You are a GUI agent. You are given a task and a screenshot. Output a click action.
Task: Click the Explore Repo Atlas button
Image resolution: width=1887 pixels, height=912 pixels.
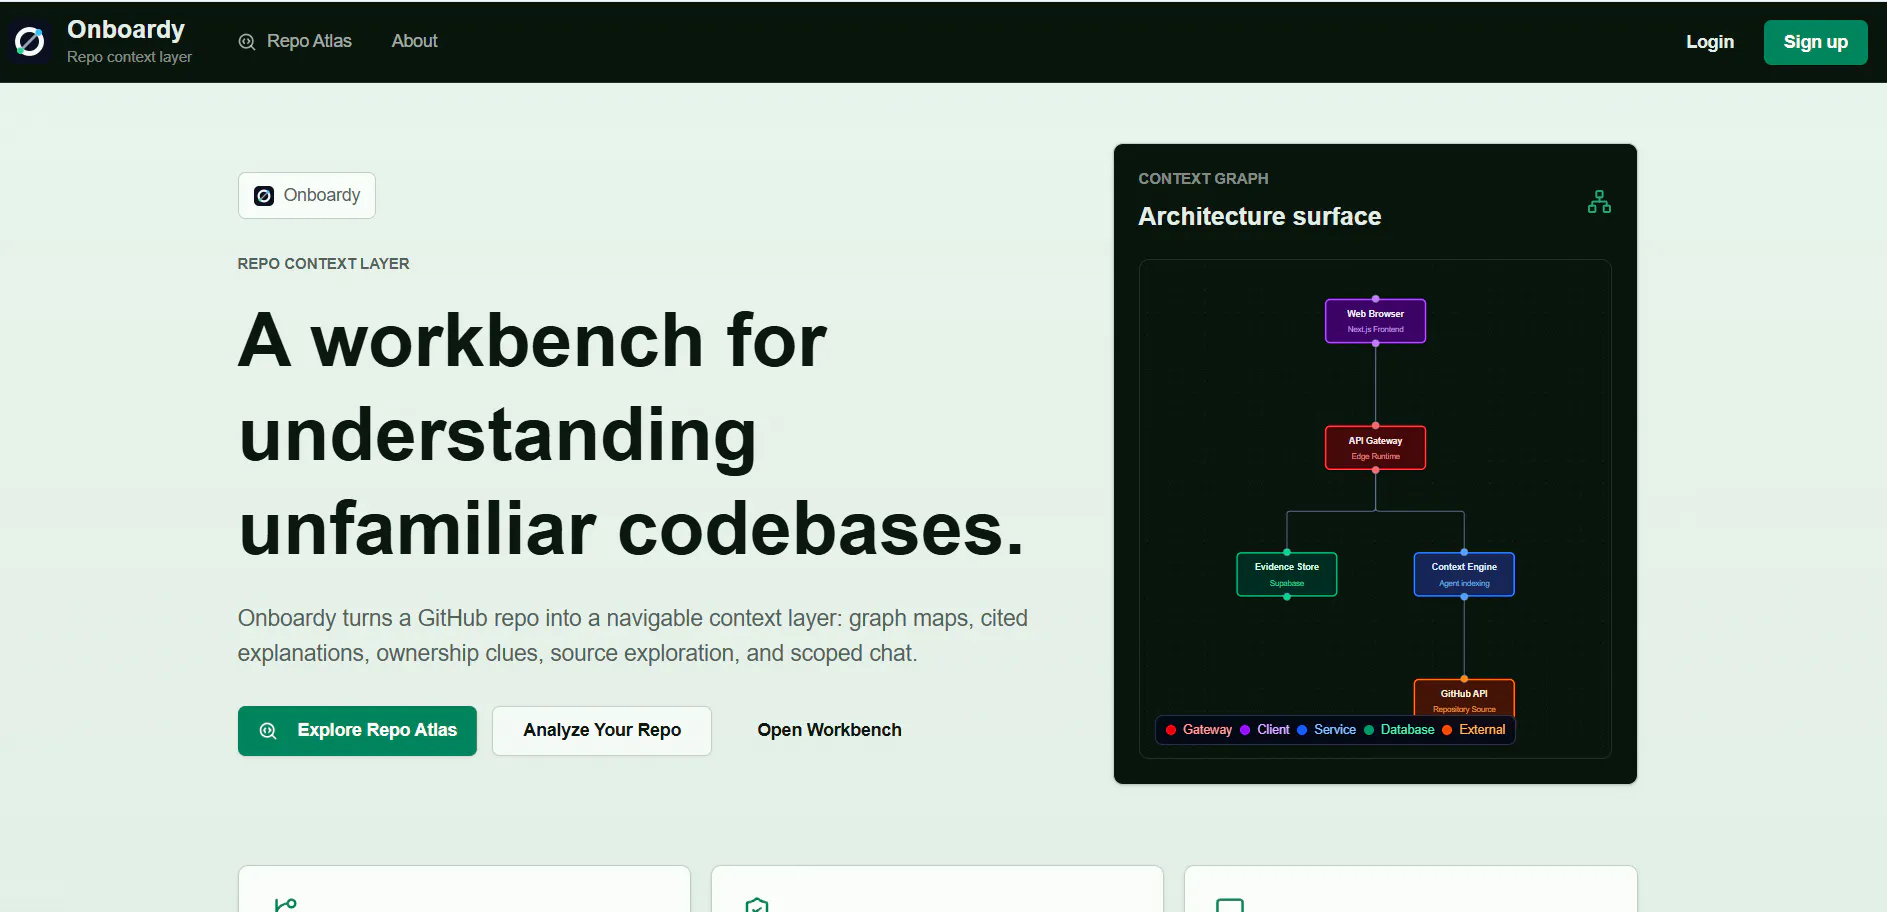point(357,731)
